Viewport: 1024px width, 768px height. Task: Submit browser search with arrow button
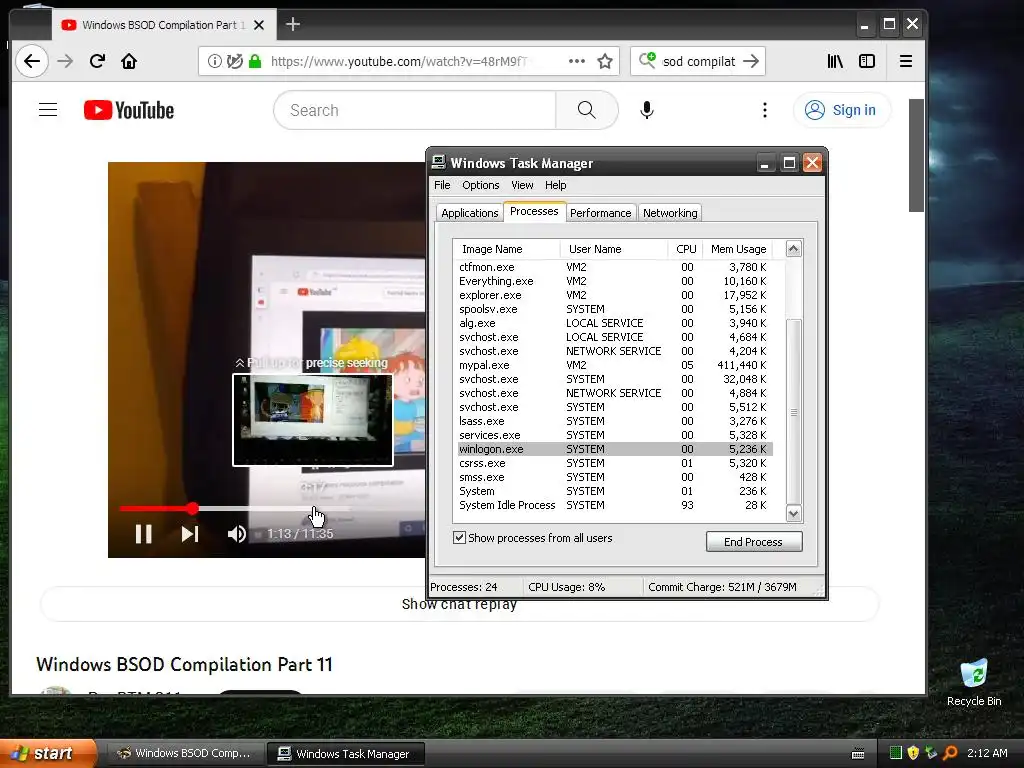coord(751,61)
